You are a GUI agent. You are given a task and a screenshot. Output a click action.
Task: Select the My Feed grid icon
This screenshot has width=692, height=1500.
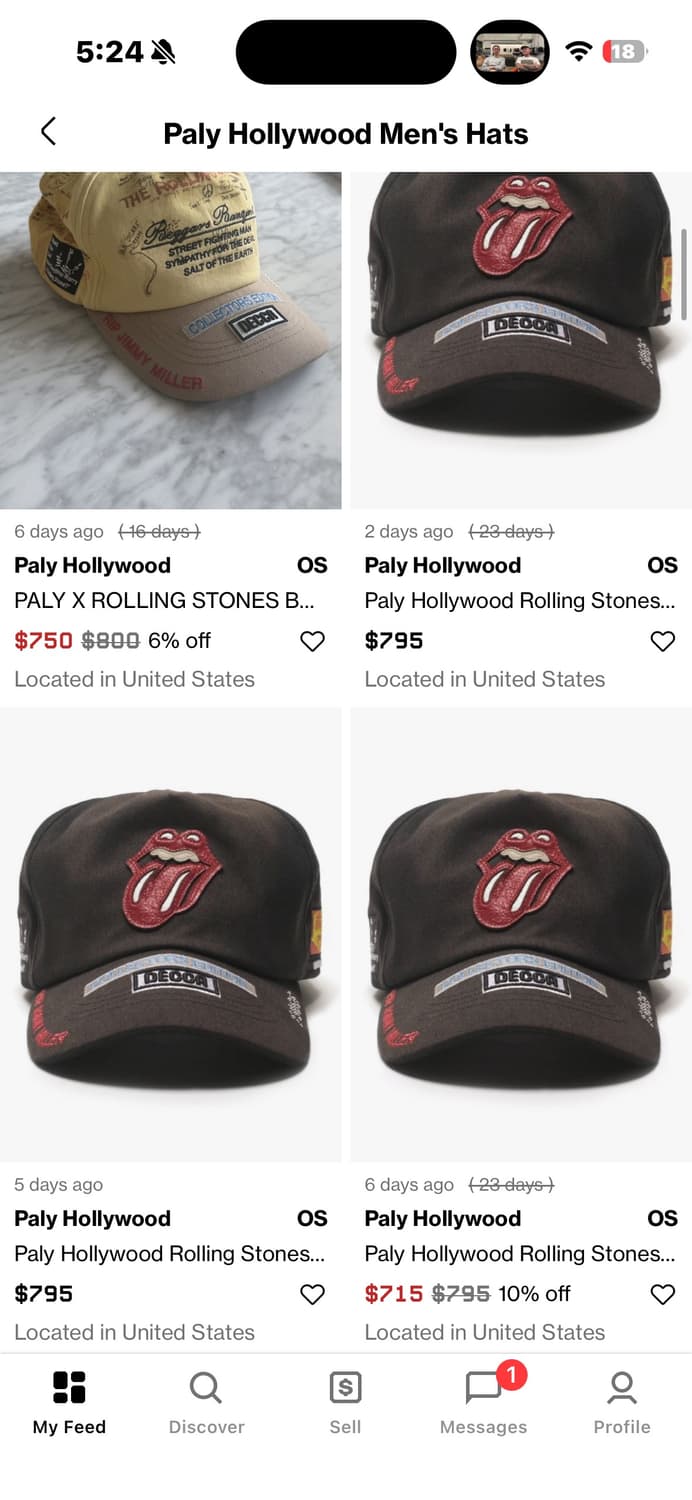[68, 1388]
